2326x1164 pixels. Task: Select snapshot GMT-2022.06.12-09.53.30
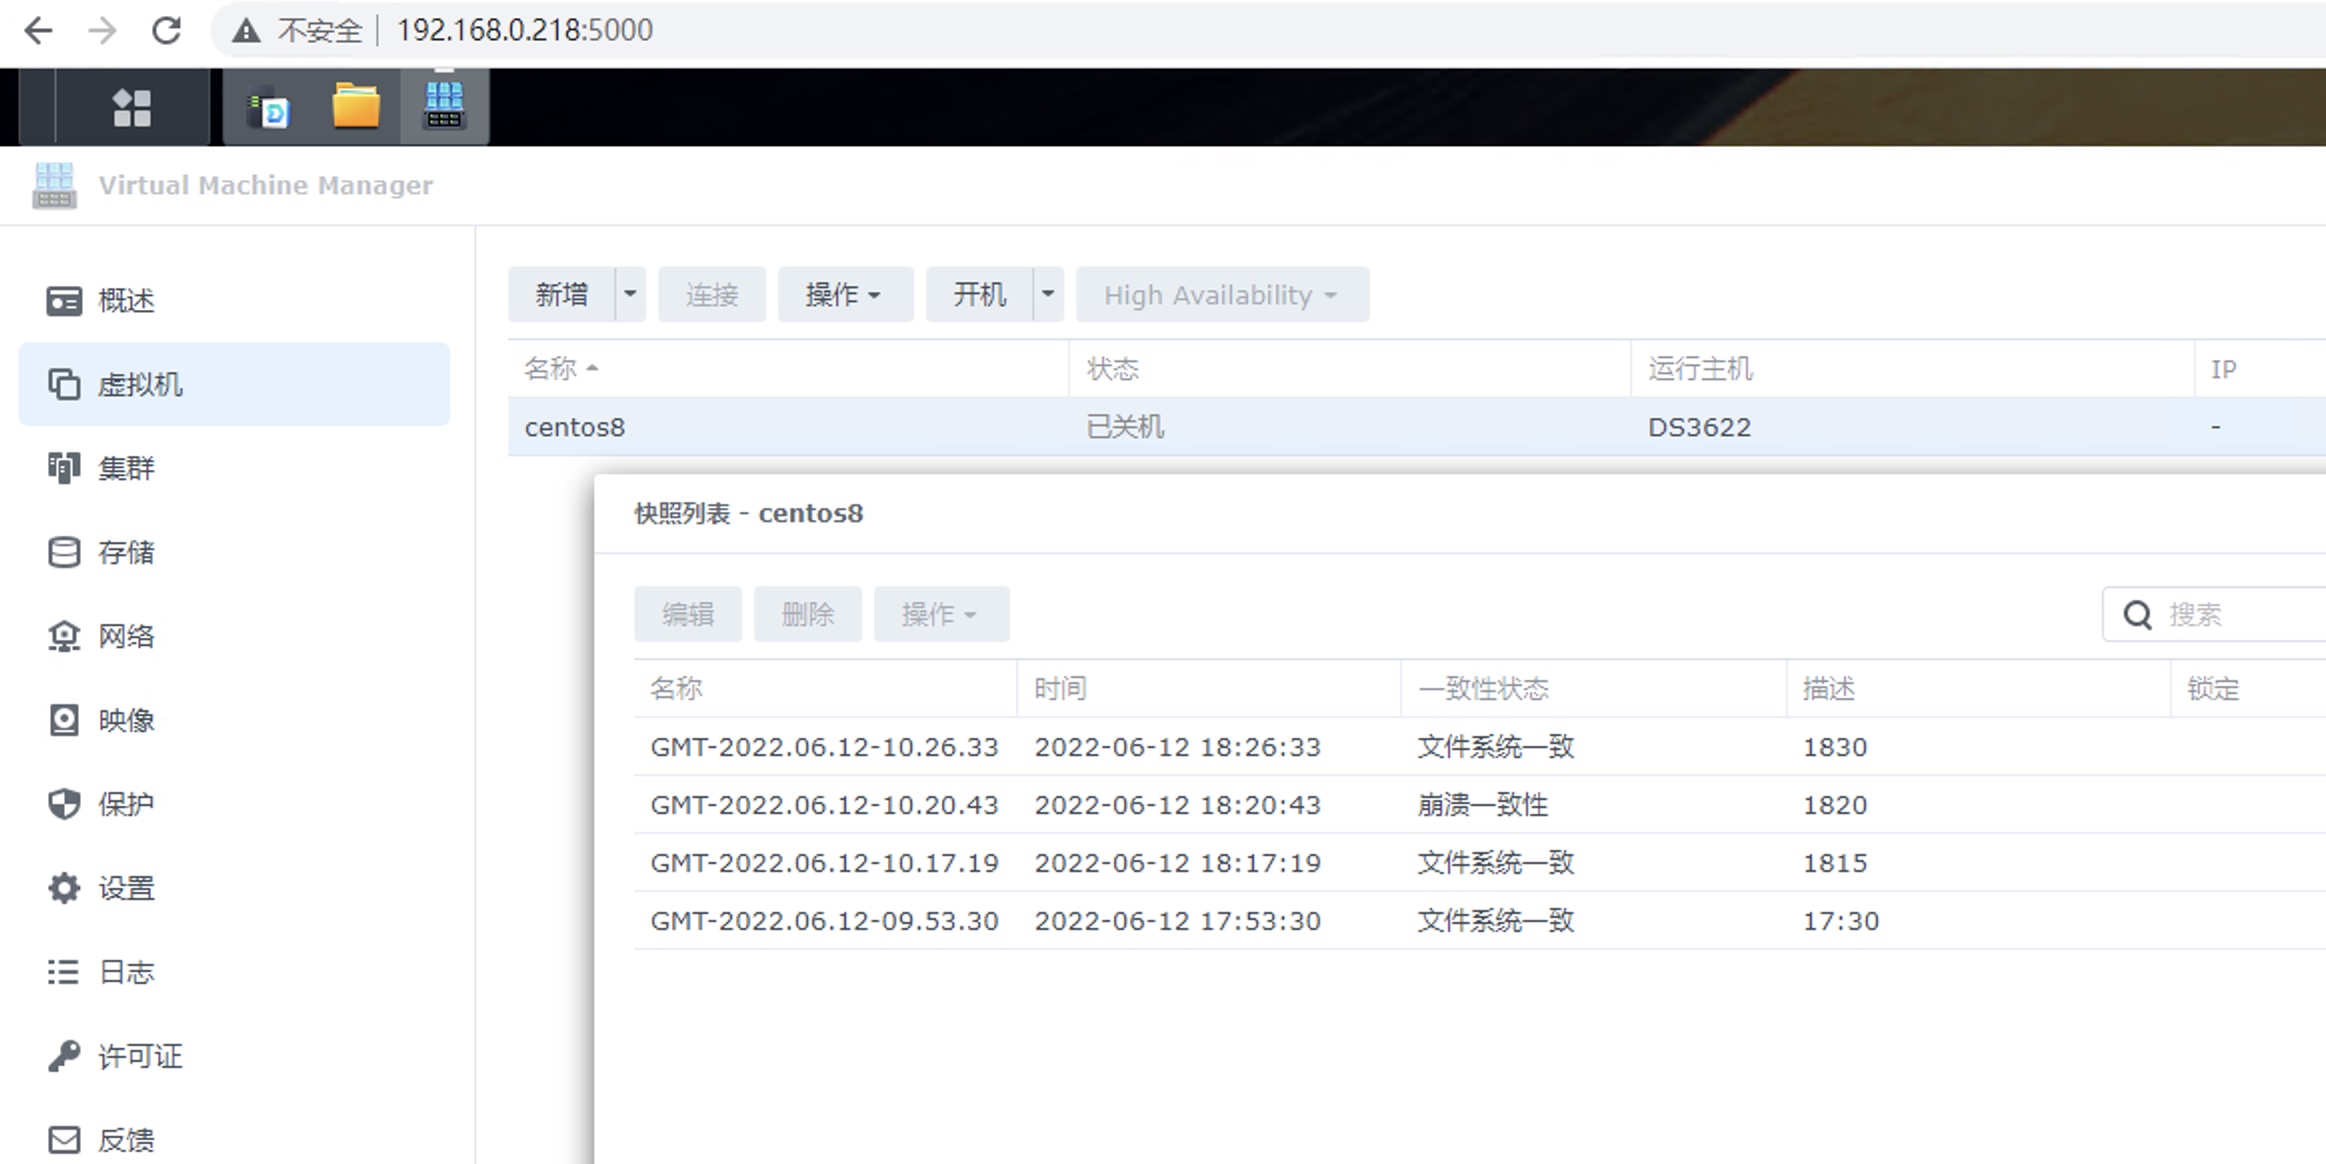[1480, 921]
